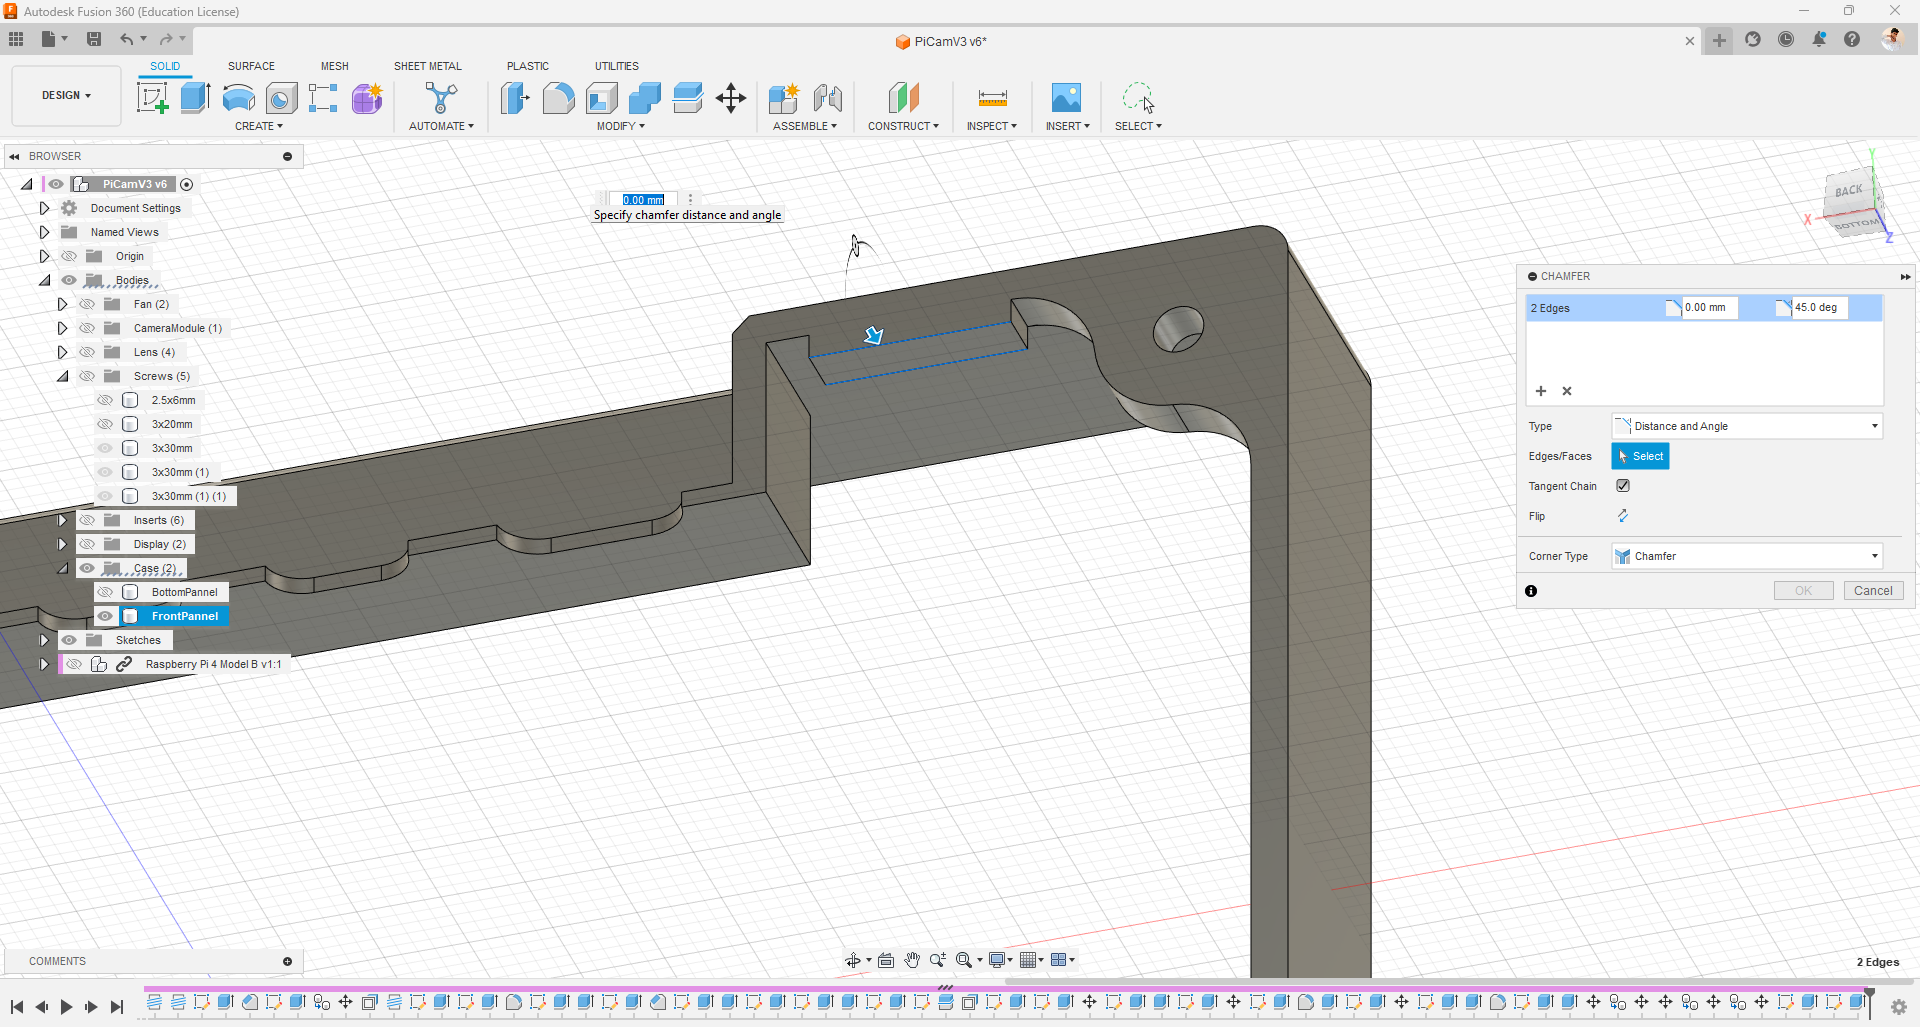Toggle visibility of CameraModule (1) folder
The width and height of the screenshot is (1920, 1027).
pos(87,328)
